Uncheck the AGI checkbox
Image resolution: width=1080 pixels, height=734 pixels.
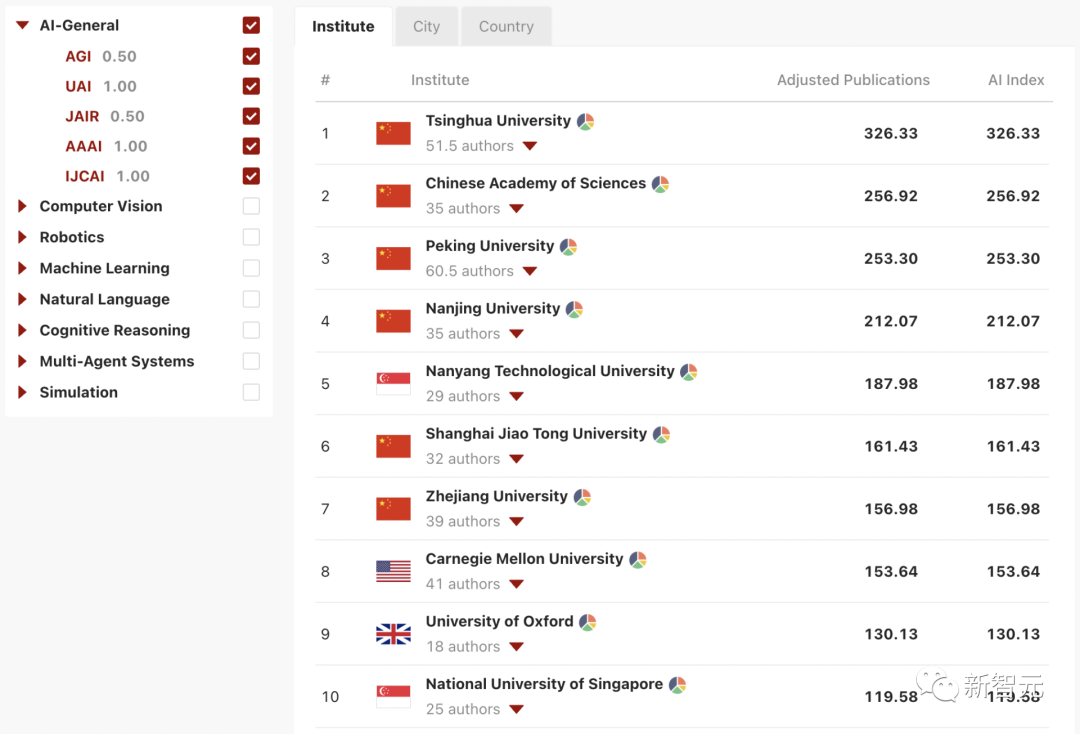click(250, 56)
